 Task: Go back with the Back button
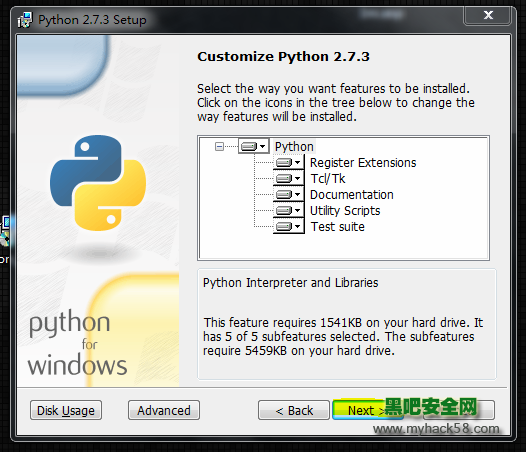point(294,410)
